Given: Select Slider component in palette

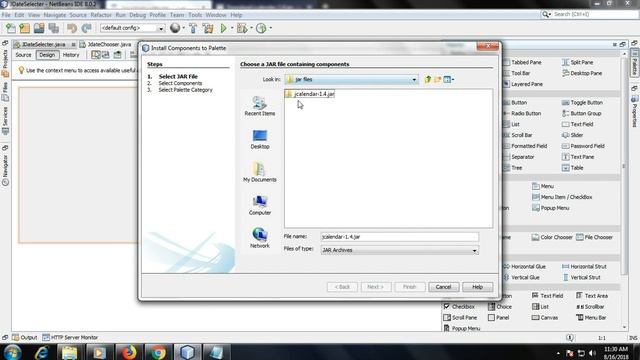Looking at the screenshot, I should [572, 135].
